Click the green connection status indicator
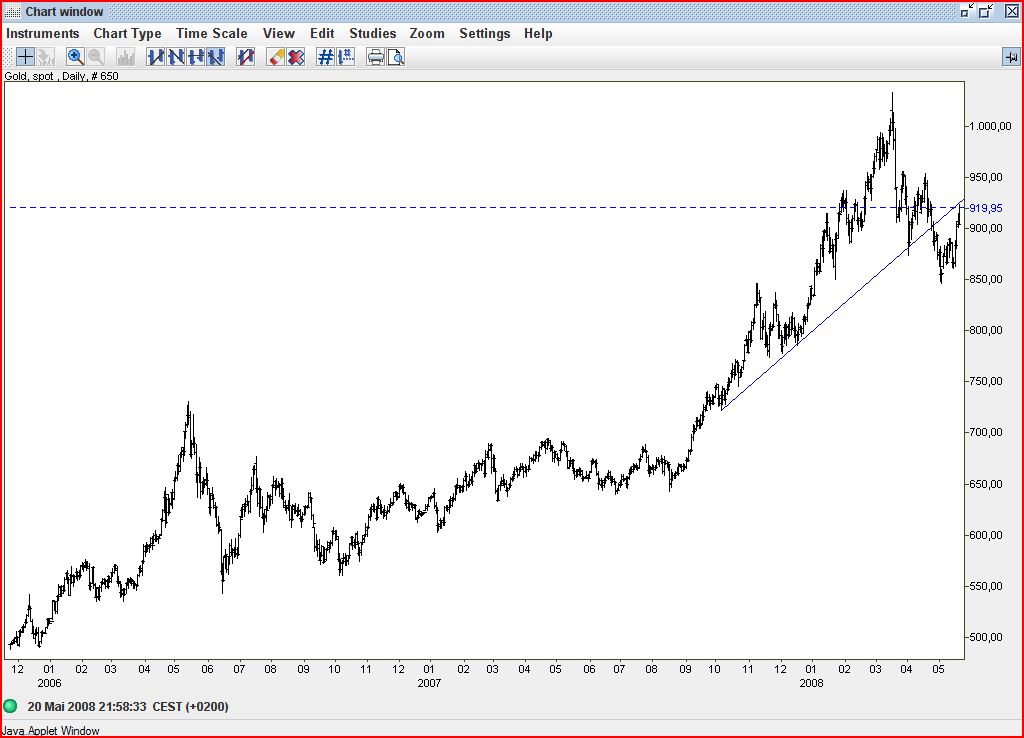Screen dimensions: 1024x738 tap(10, 706)
